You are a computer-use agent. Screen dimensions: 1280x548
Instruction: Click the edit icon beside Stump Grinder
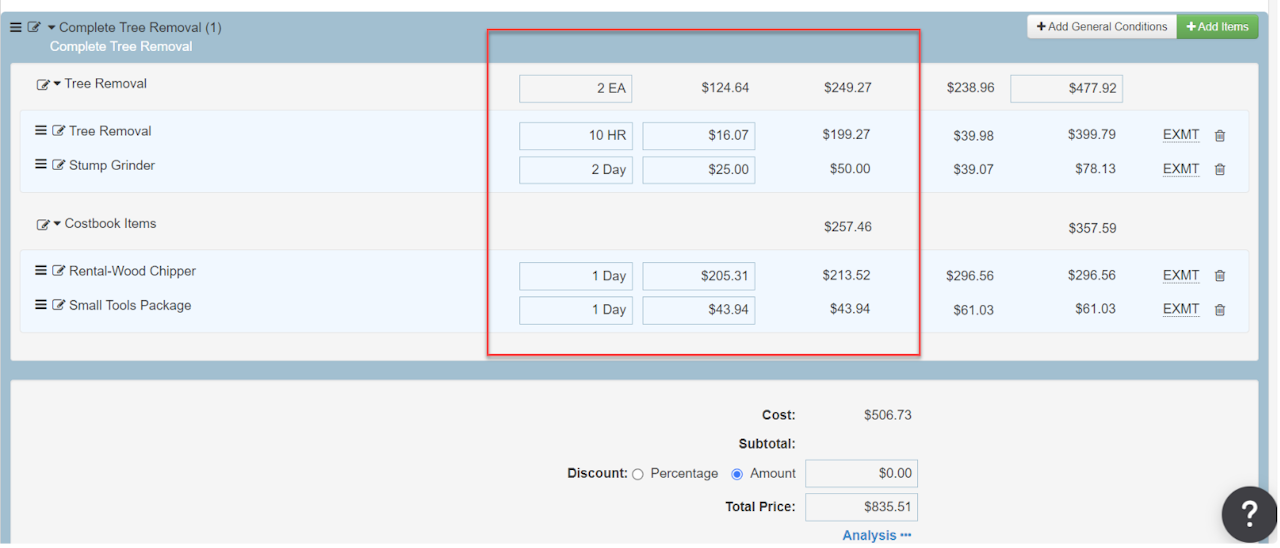[59, 166]
